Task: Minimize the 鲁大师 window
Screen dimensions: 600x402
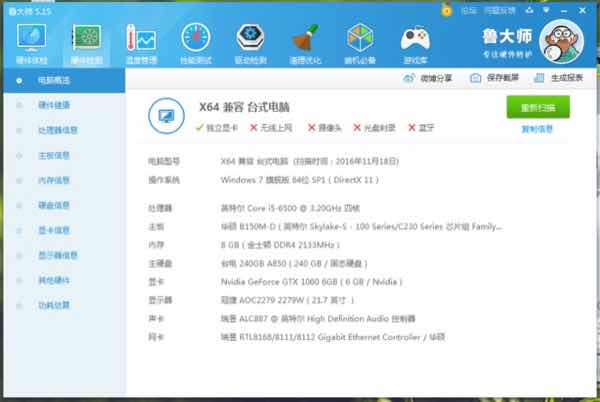Action: click(x=564, y=11)
